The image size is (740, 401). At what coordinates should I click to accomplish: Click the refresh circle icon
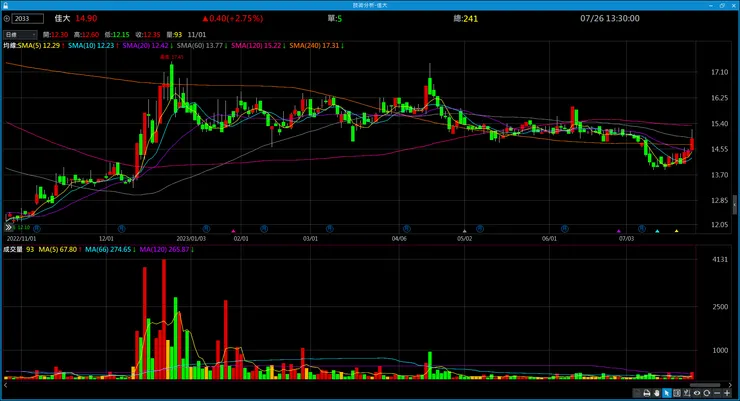[706, 393]
